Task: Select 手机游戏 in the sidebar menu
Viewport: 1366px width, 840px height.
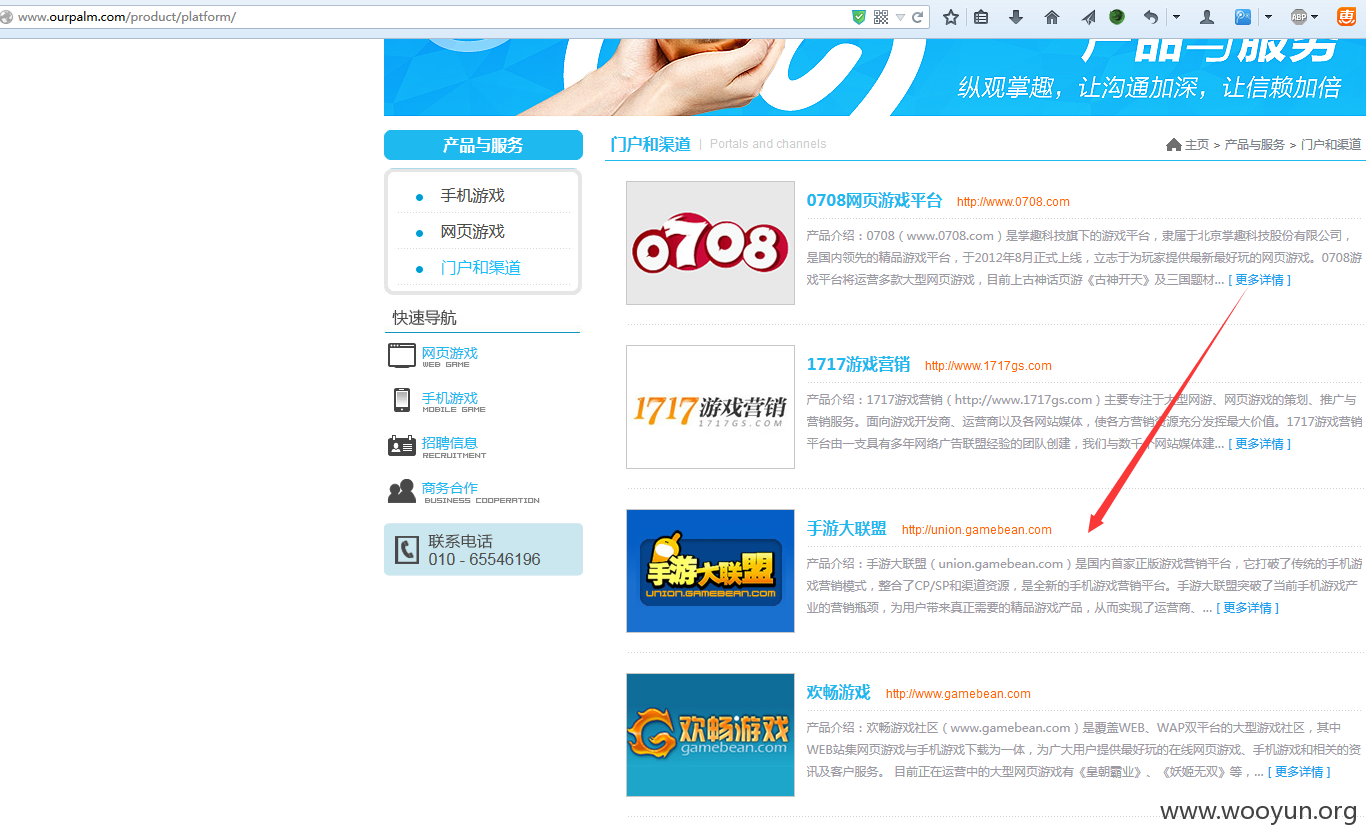Action: coord(472,196)
